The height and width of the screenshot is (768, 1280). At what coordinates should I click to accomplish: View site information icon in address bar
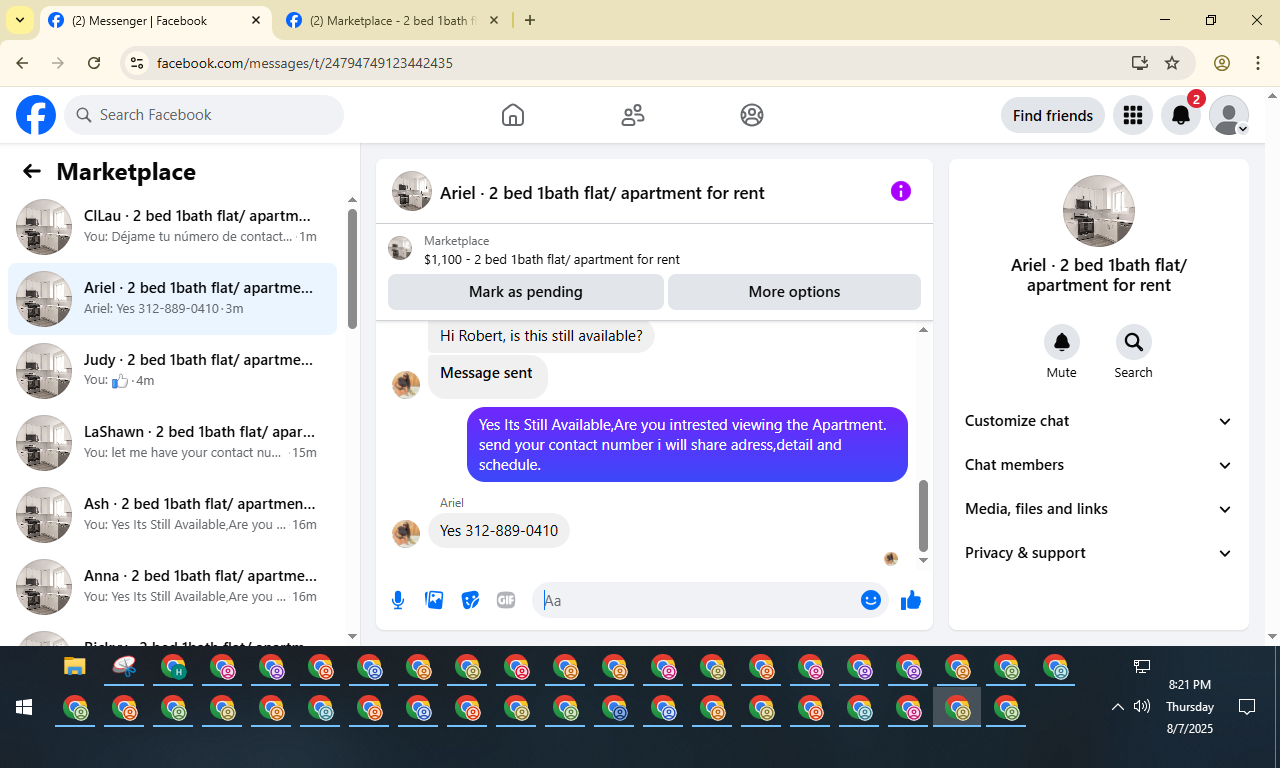(138, 63)
